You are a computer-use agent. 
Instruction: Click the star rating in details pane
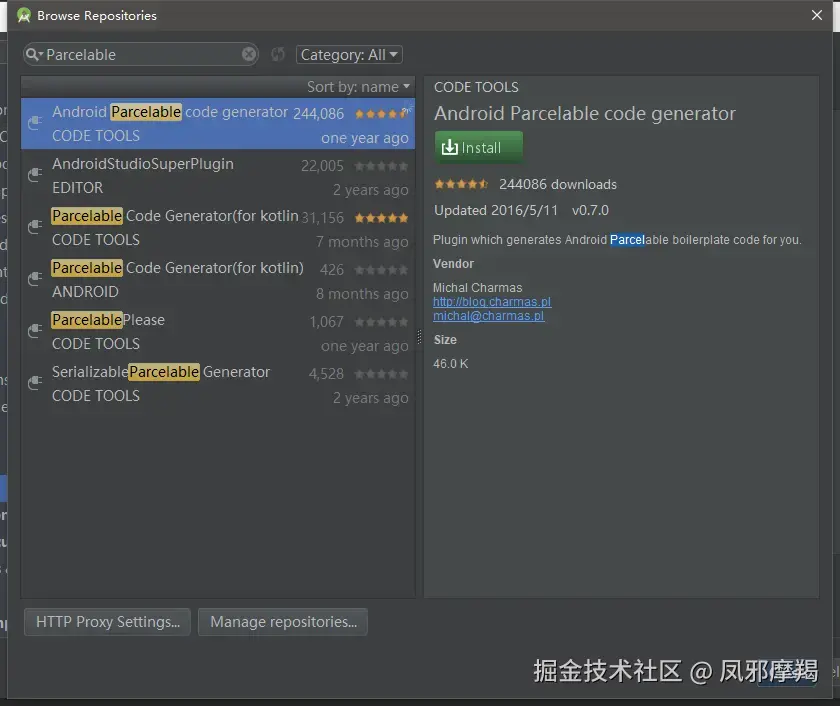(x=461, y=184)
